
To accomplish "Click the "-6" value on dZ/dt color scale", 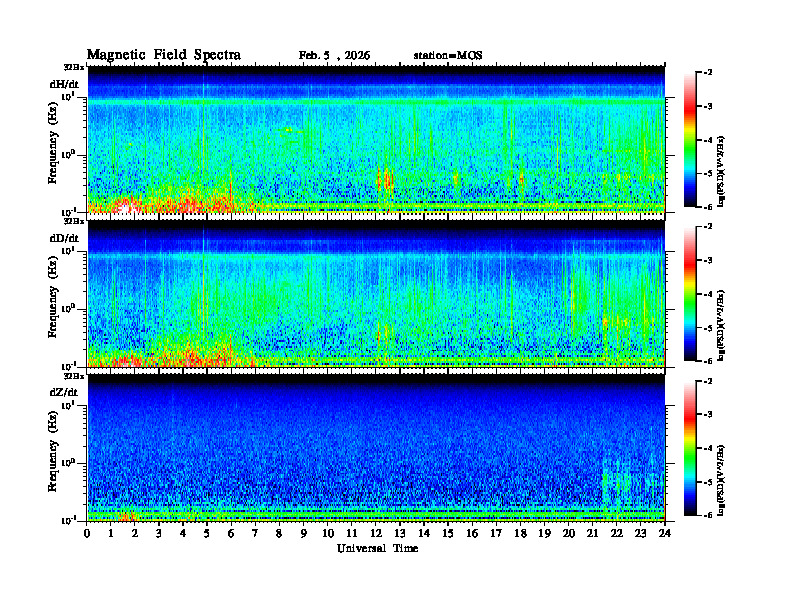I will 708,515.
